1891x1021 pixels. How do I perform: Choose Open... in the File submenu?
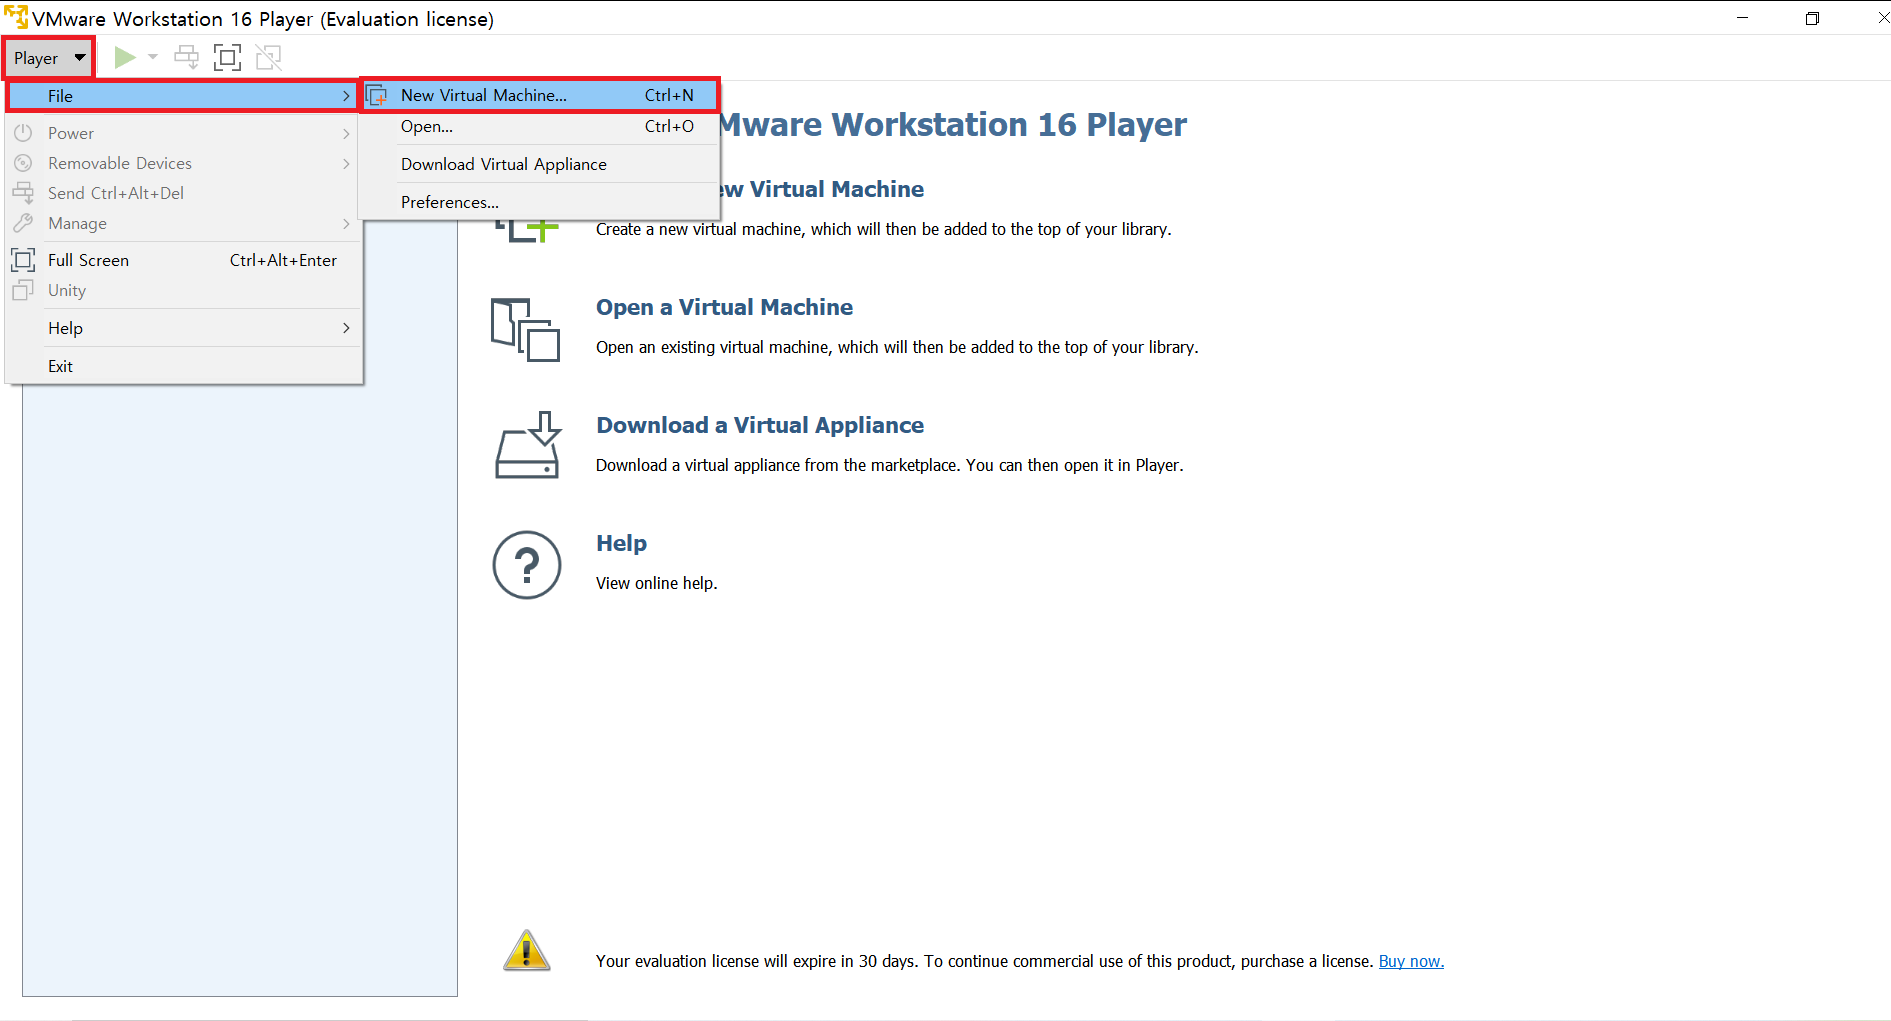tap(540, 126)
